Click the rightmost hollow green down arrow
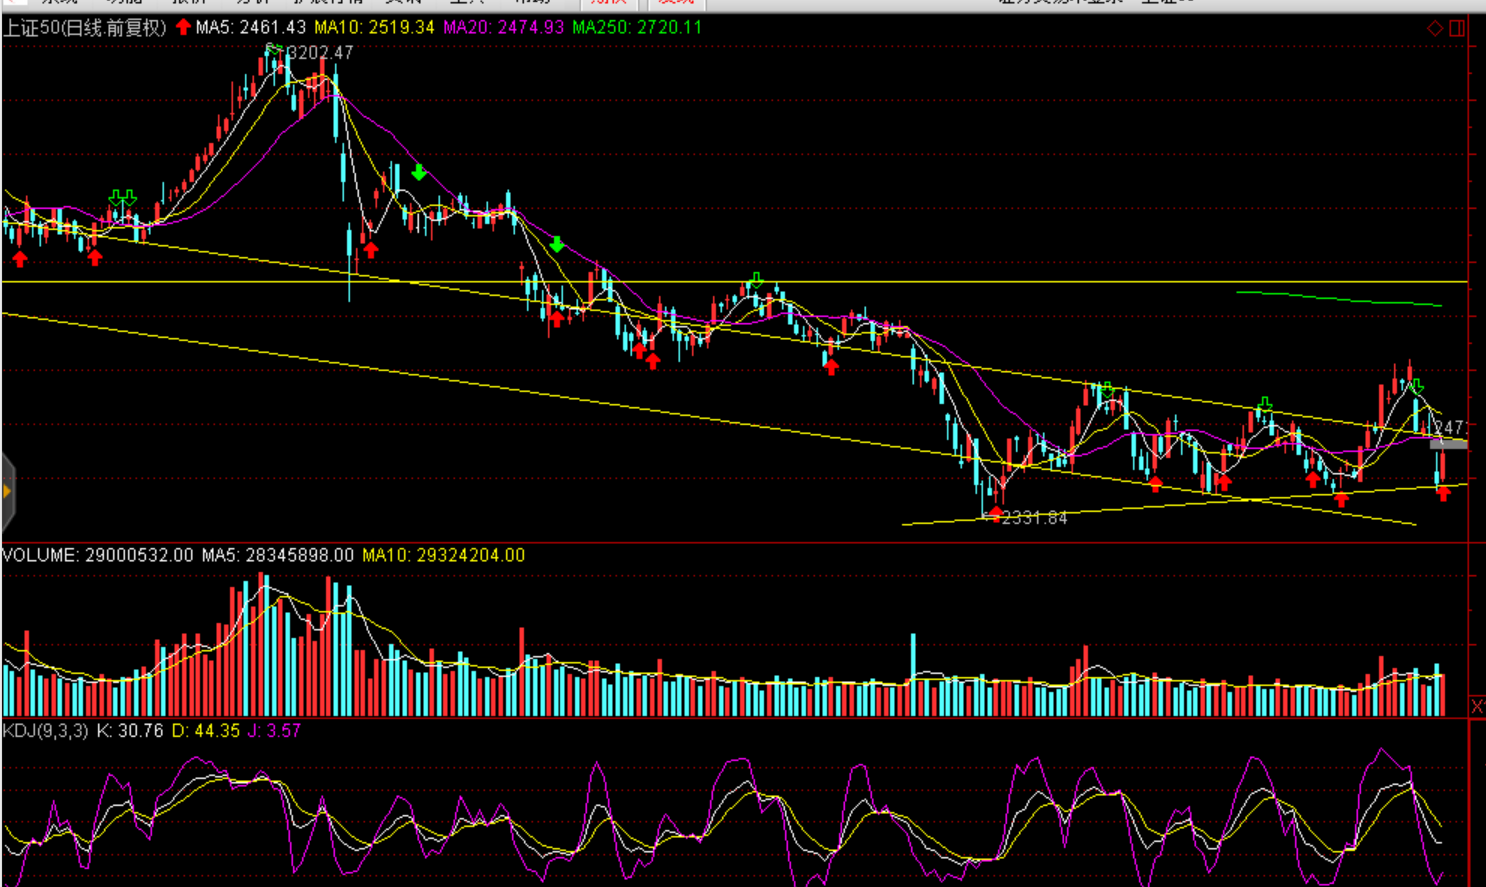Screen dimensions: 1486x887 (1417, 386)
